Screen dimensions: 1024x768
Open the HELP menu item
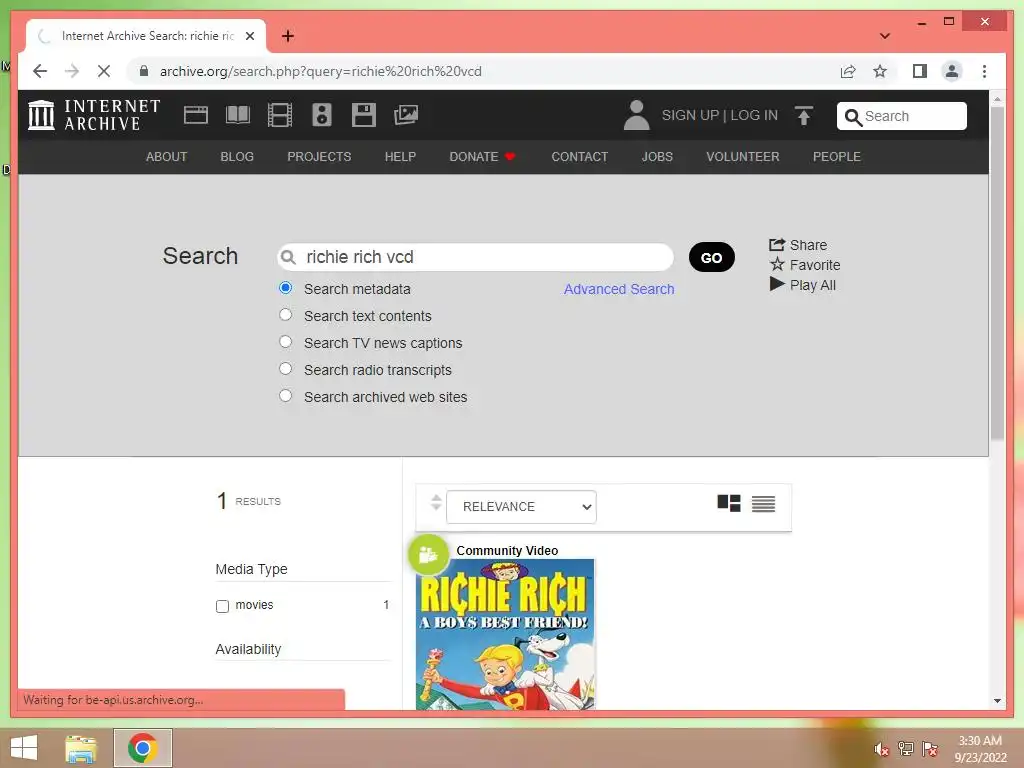400,157
